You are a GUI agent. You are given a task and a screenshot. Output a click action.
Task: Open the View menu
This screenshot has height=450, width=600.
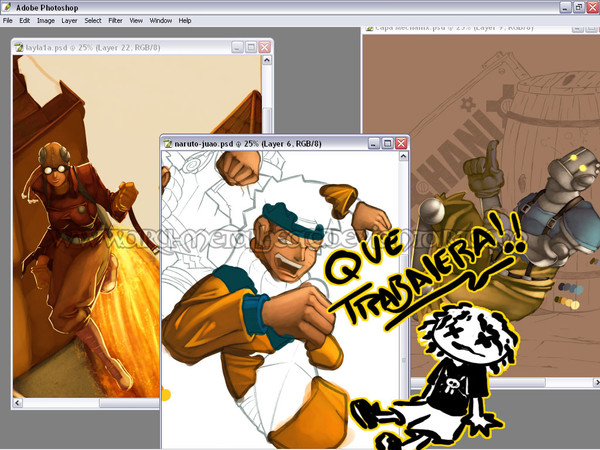click(136, 21)
